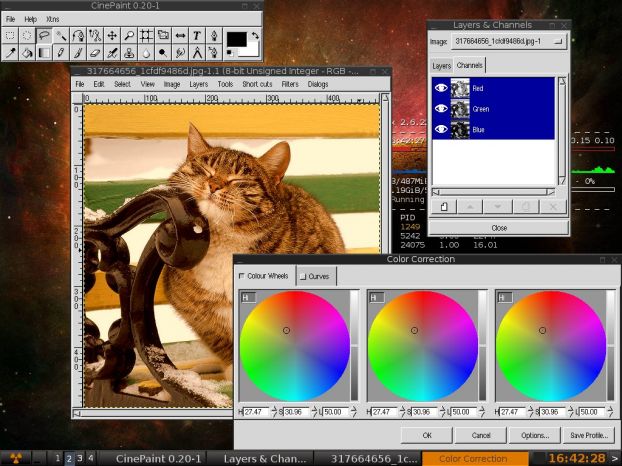Click the Save Profile... button

(589, 435)
